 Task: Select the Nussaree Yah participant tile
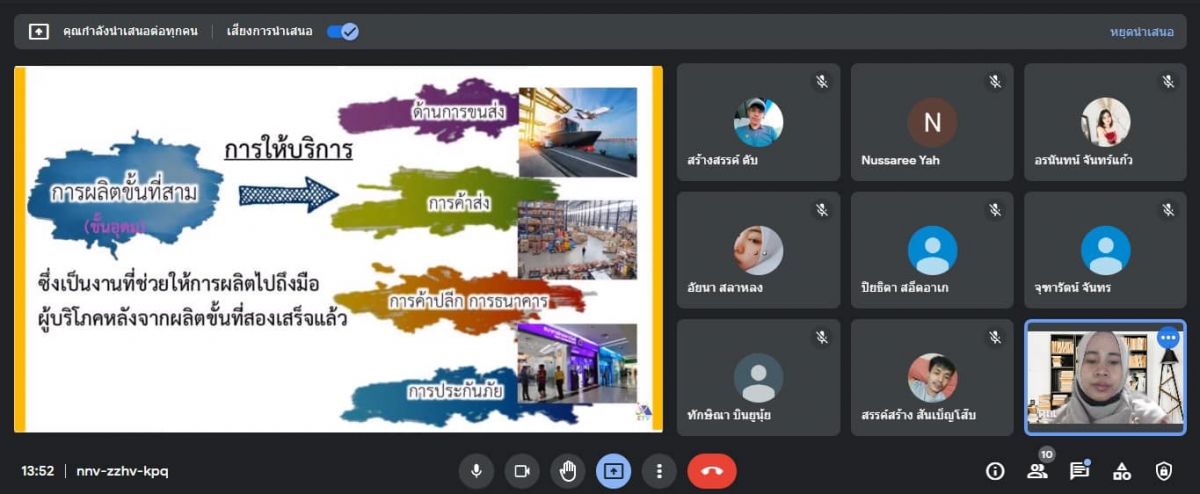point(931,122)
